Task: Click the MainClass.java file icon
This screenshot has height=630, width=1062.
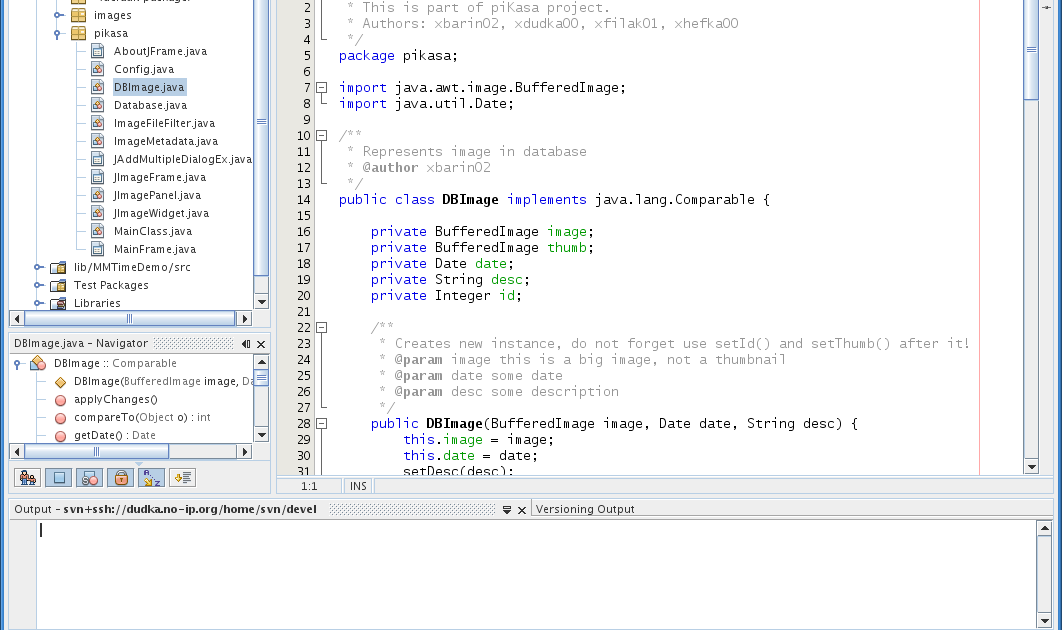Action: 97,231
